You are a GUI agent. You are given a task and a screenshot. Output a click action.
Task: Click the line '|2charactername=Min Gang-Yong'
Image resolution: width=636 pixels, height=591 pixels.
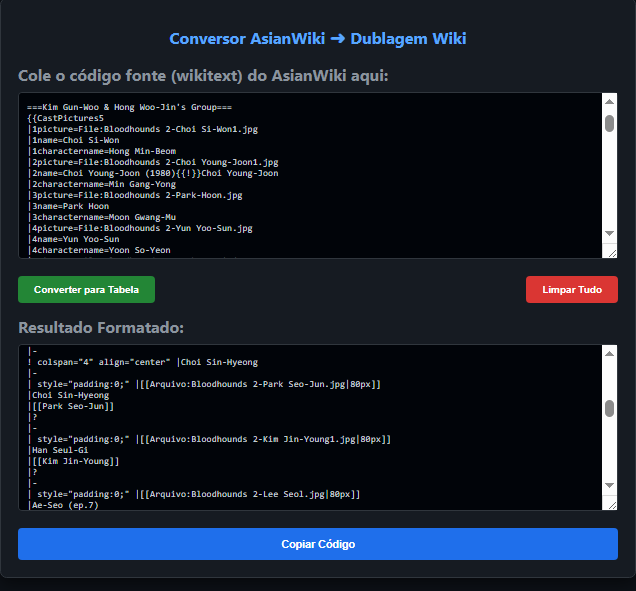(101, 184)
